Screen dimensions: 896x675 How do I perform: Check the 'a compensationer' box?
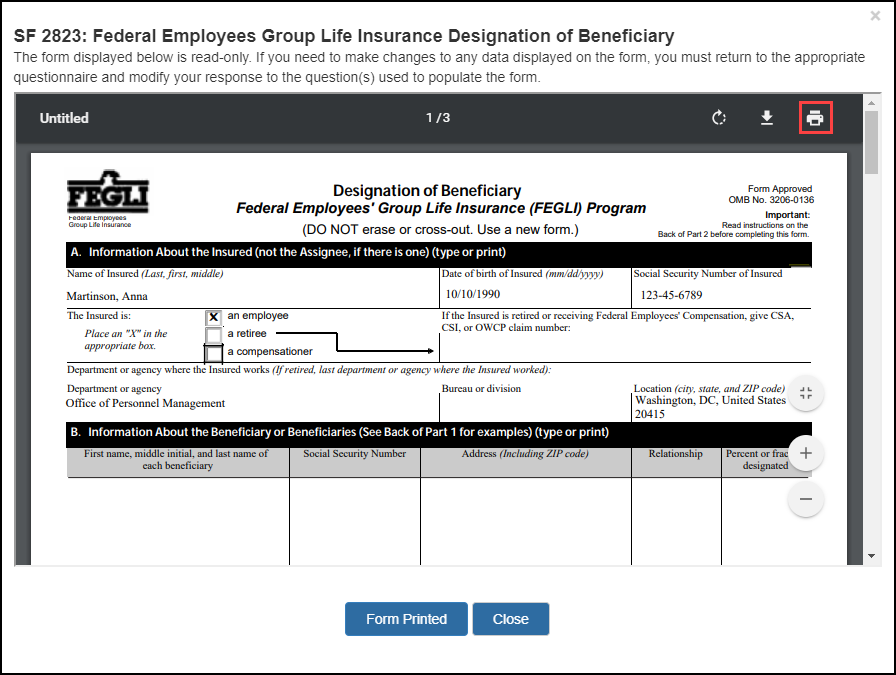point(213,353)
